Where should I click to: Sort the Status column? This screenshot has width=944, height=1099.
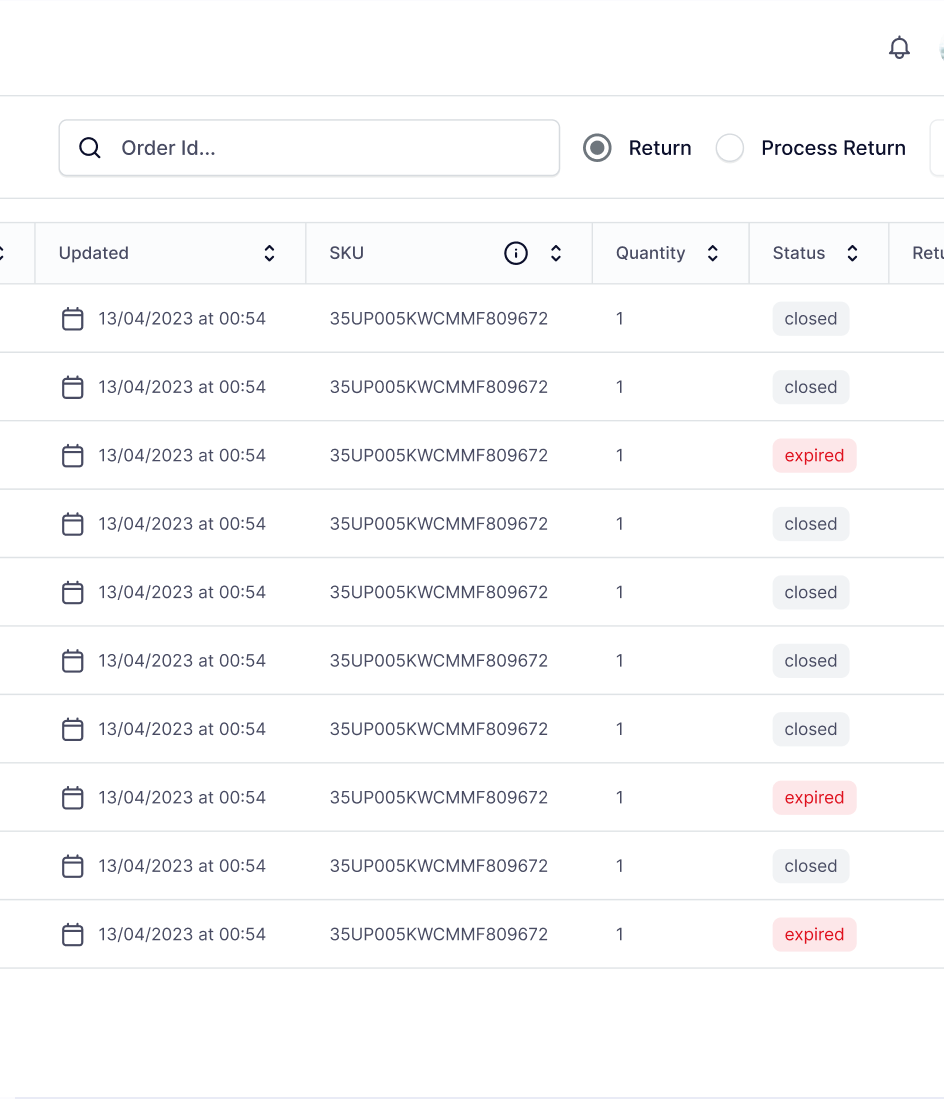[x=852, y=254]
